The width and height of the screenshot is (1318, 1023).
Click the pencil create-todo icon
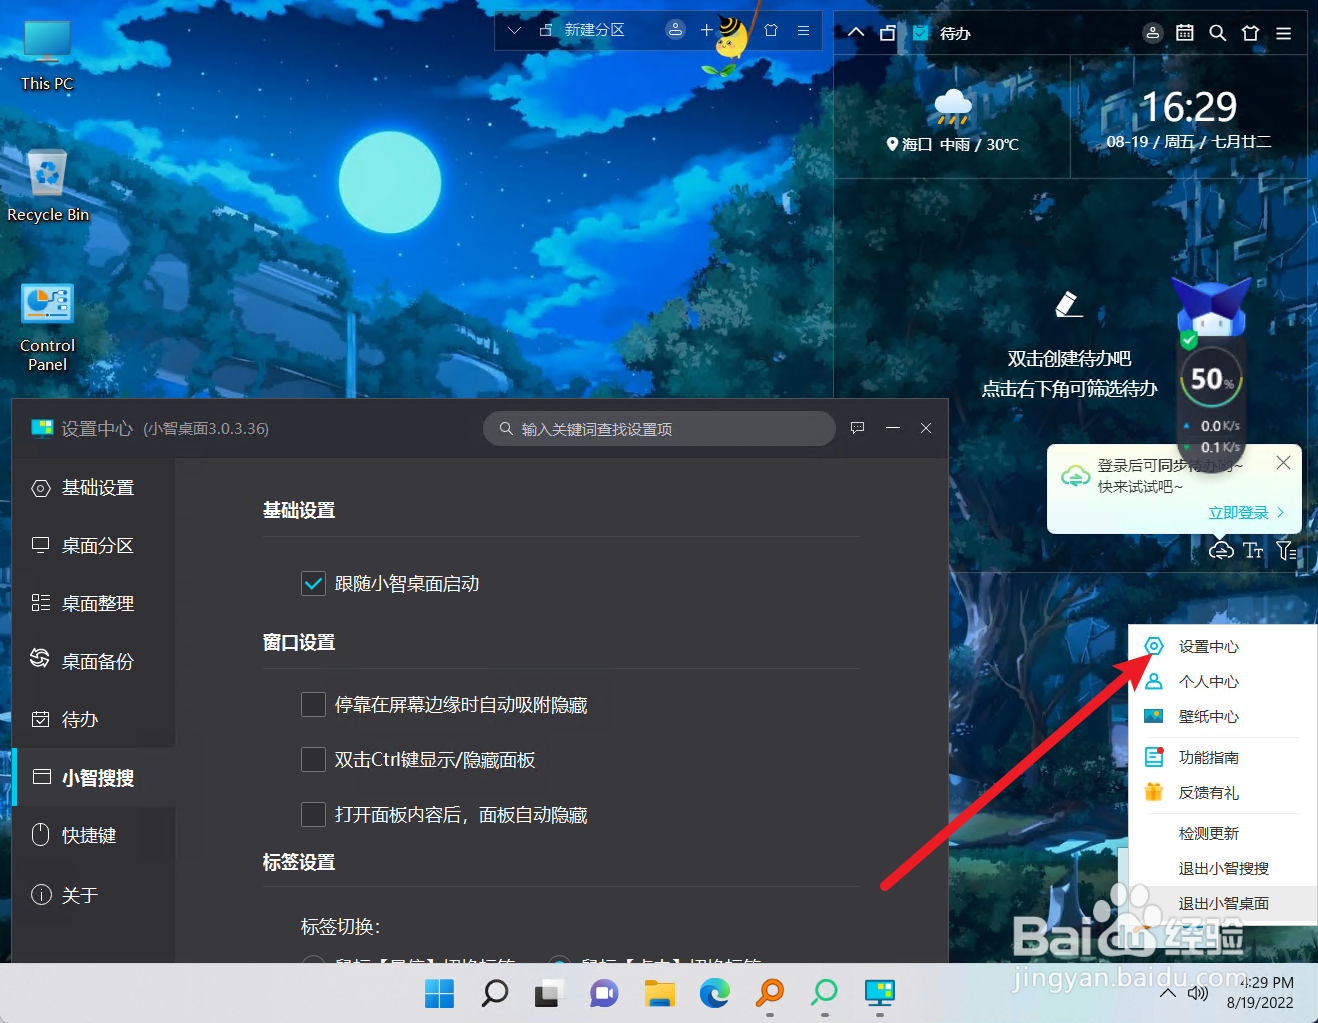click(1069, 304)
